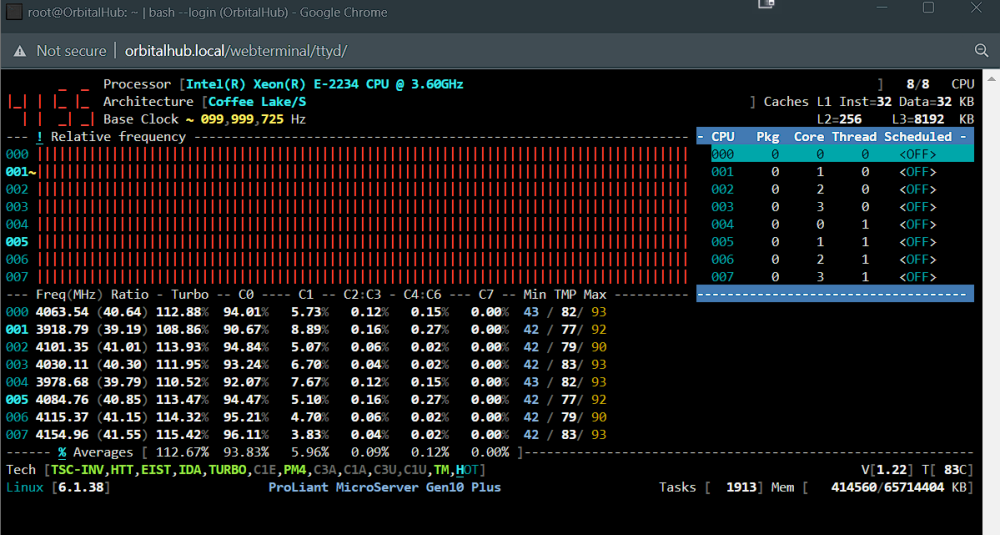The image size is (1000, 535).
Task: Click the HOT technology flag
Action: (x=467, y=470)
